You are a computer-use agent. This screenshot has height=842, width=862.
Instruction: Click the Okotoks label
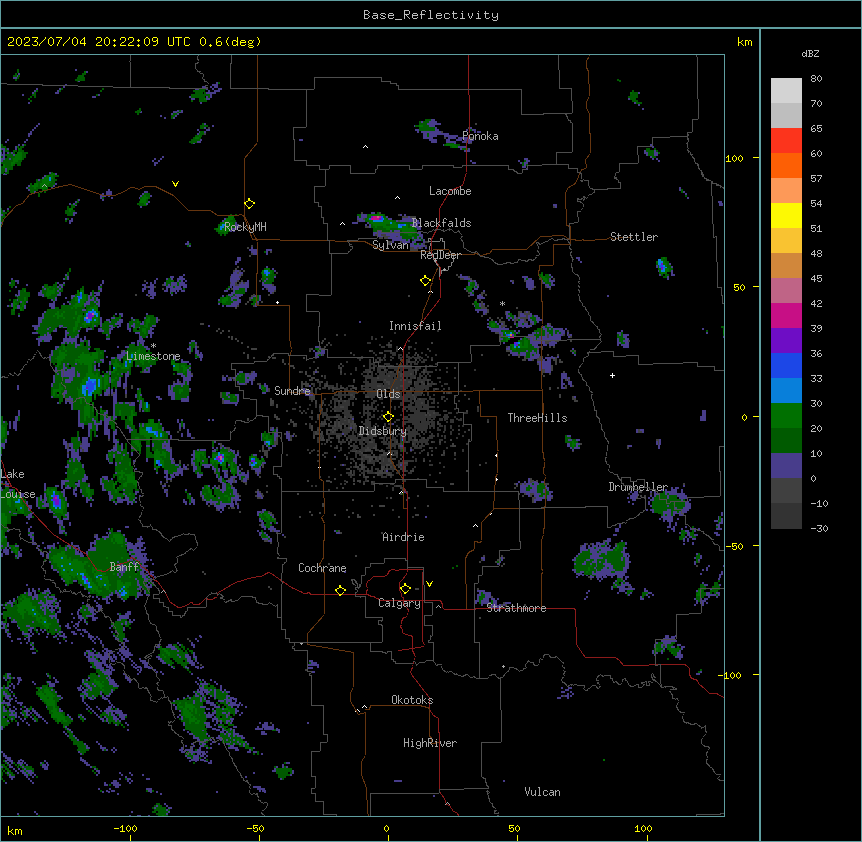click(x=412, y=700)
